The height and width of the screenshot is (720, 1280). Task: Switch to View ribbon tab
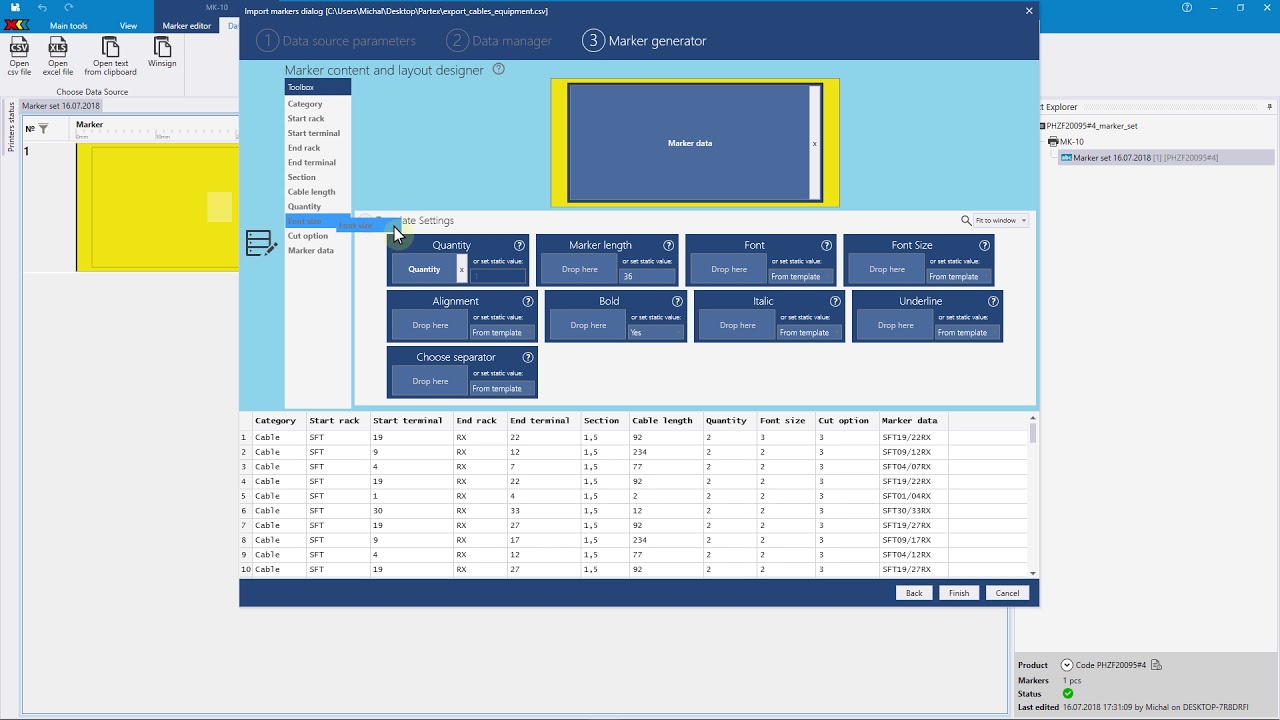click(x=128, y=25)
